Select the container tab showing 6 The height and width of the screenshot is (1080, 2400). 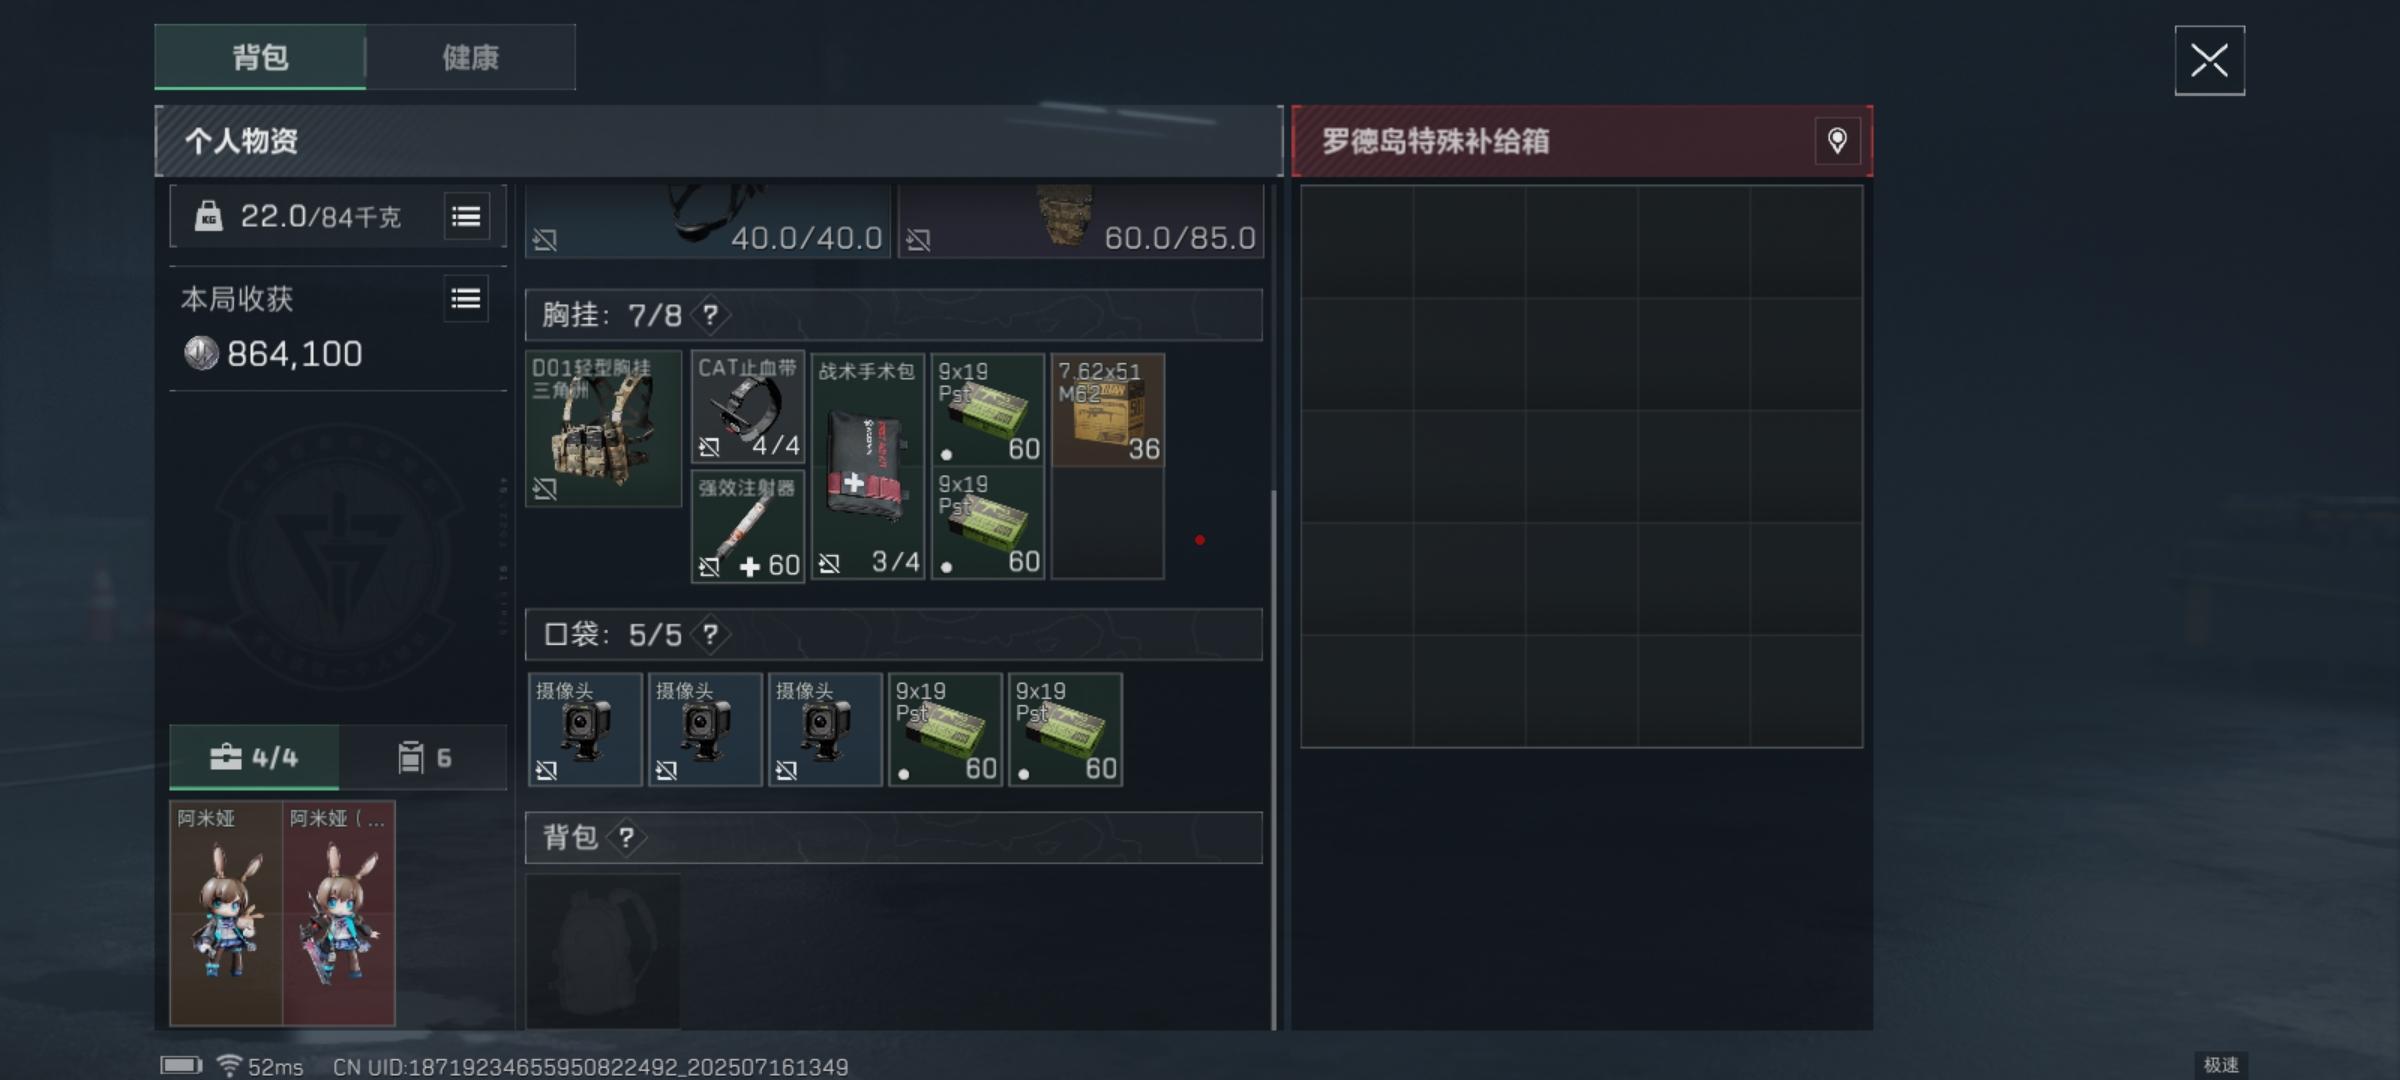[423, 757]
